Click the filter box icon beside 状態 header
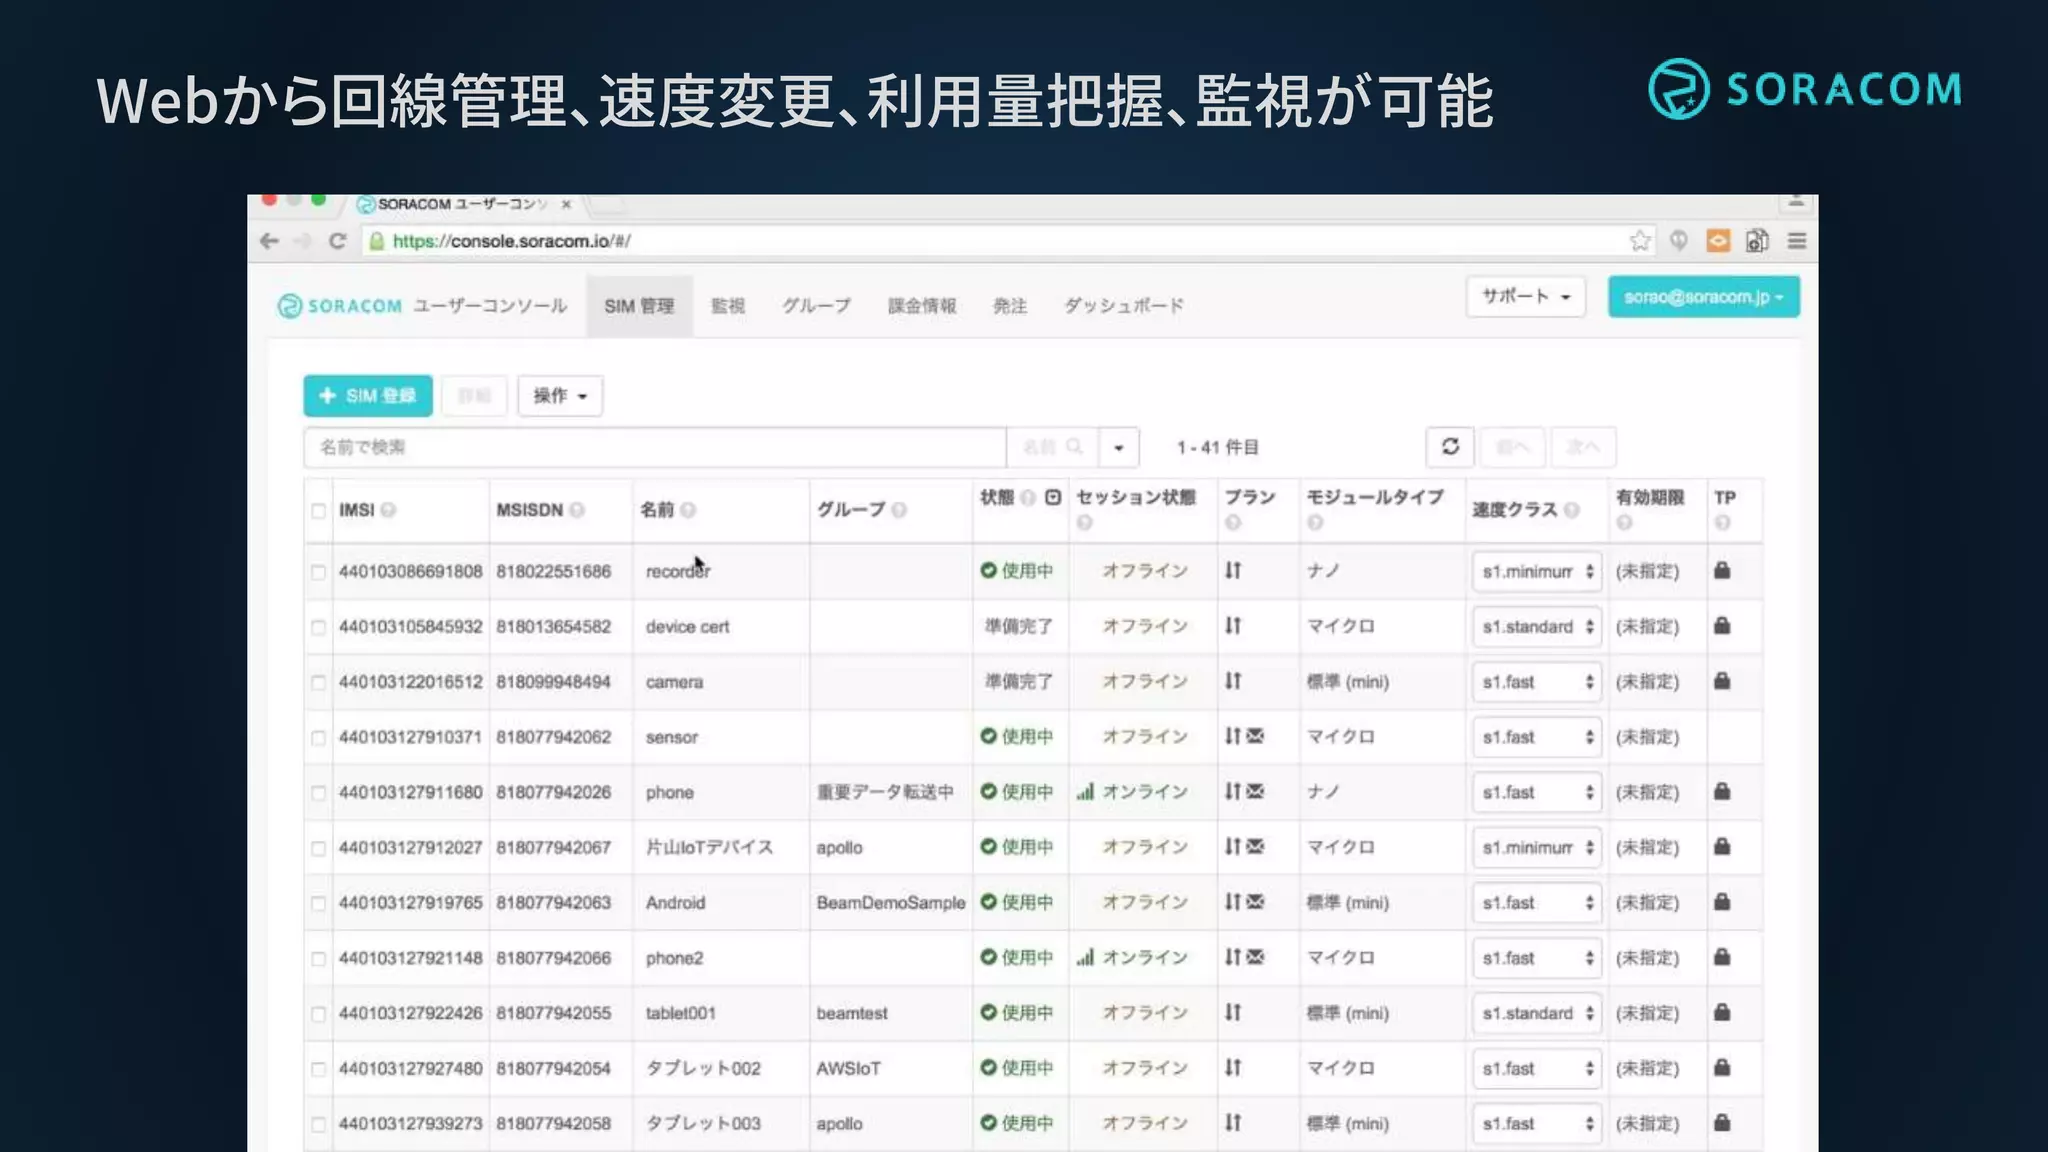2048x1152 pixels. (1053, 497)
